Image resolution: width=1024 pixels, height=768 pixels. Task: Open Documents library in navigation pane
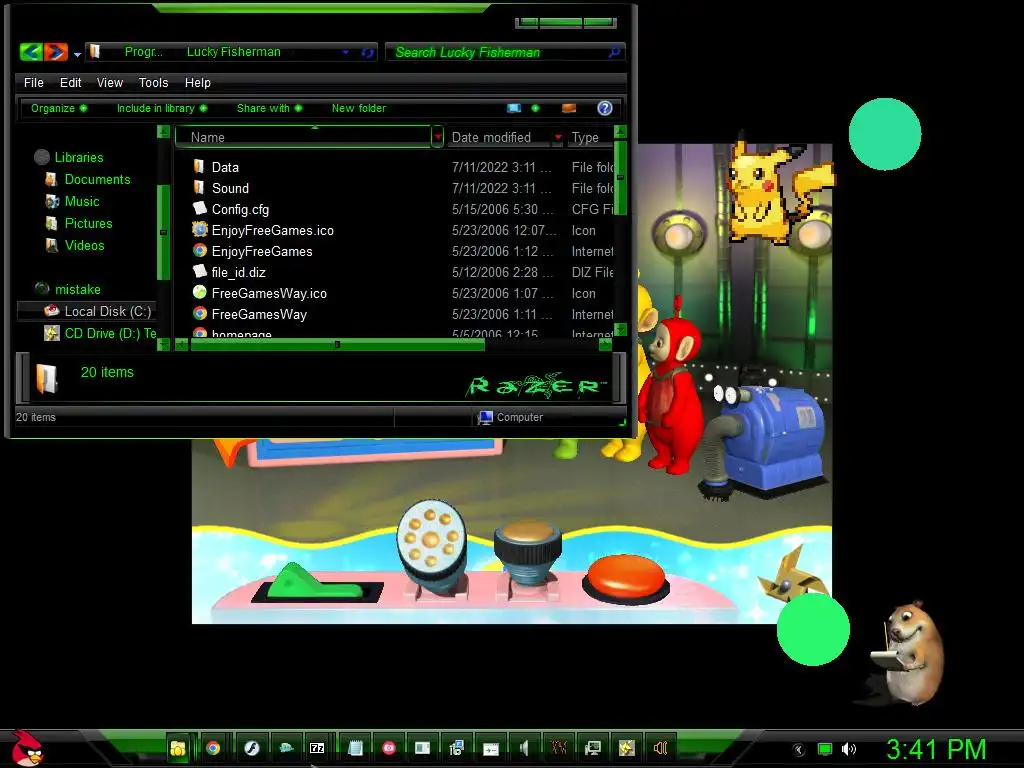pos(97,179)
